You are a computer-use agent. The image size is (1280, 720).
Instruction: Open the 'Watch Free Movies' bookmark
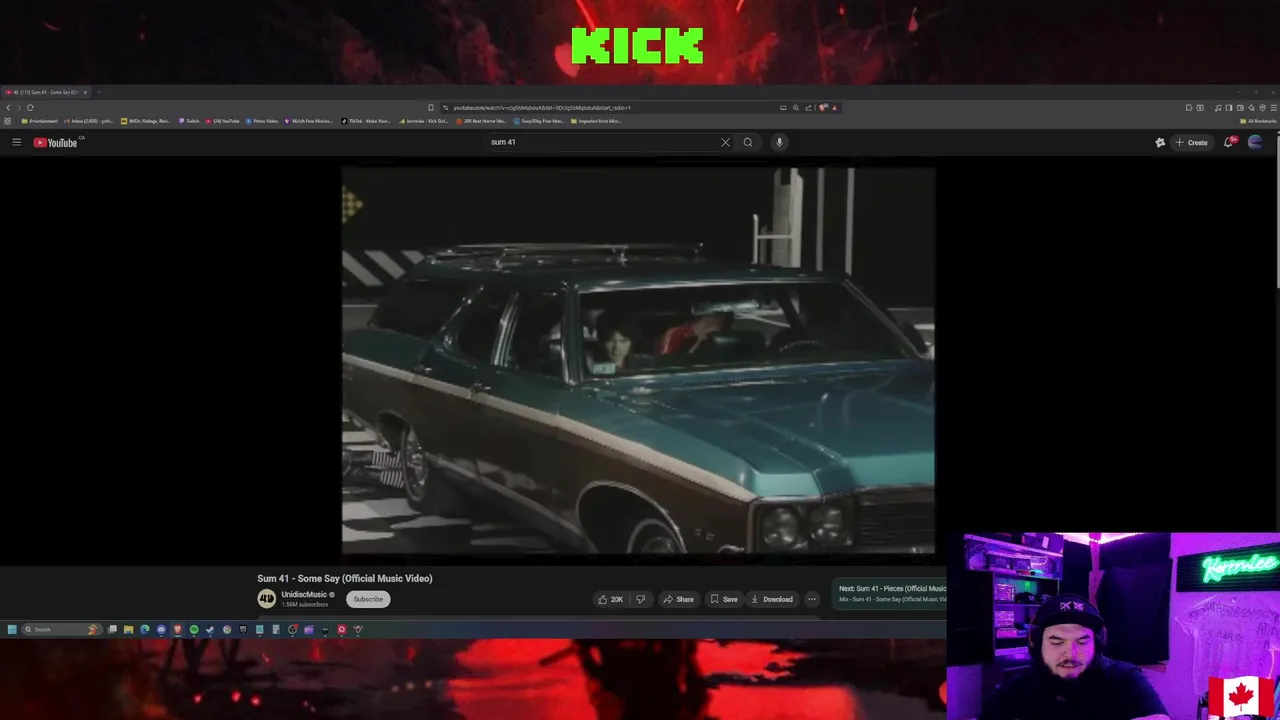tap(309, 121)
